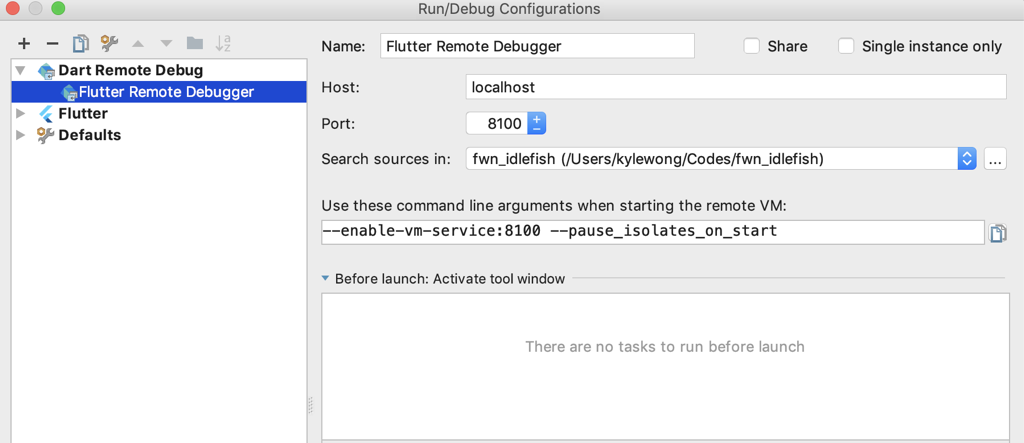Click the Port number stepper arrows
1024x443 pixels.
coord(537,124)
